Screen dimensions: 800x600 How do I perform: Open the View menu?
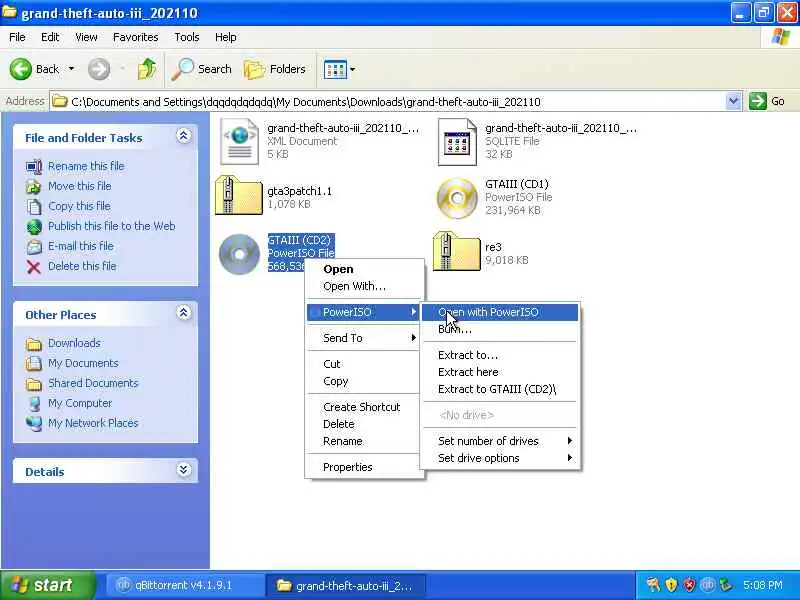coord(86,37)
